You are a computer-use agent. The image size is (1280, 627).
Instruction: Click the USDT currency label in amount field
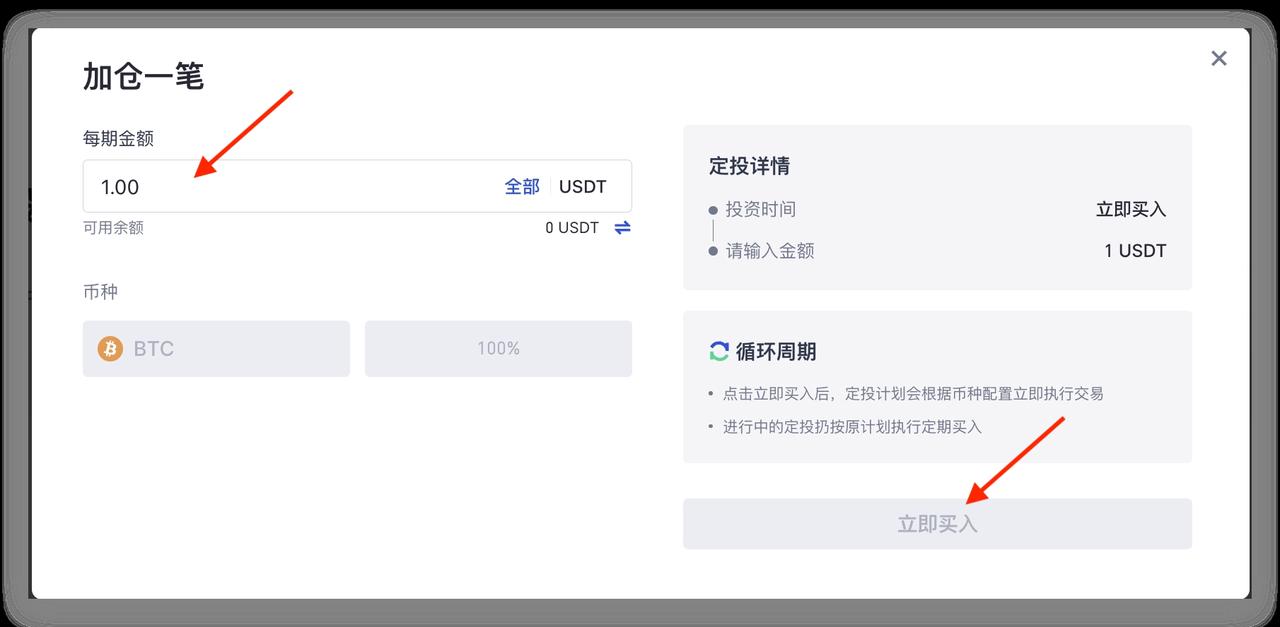[x=583, y=186]
